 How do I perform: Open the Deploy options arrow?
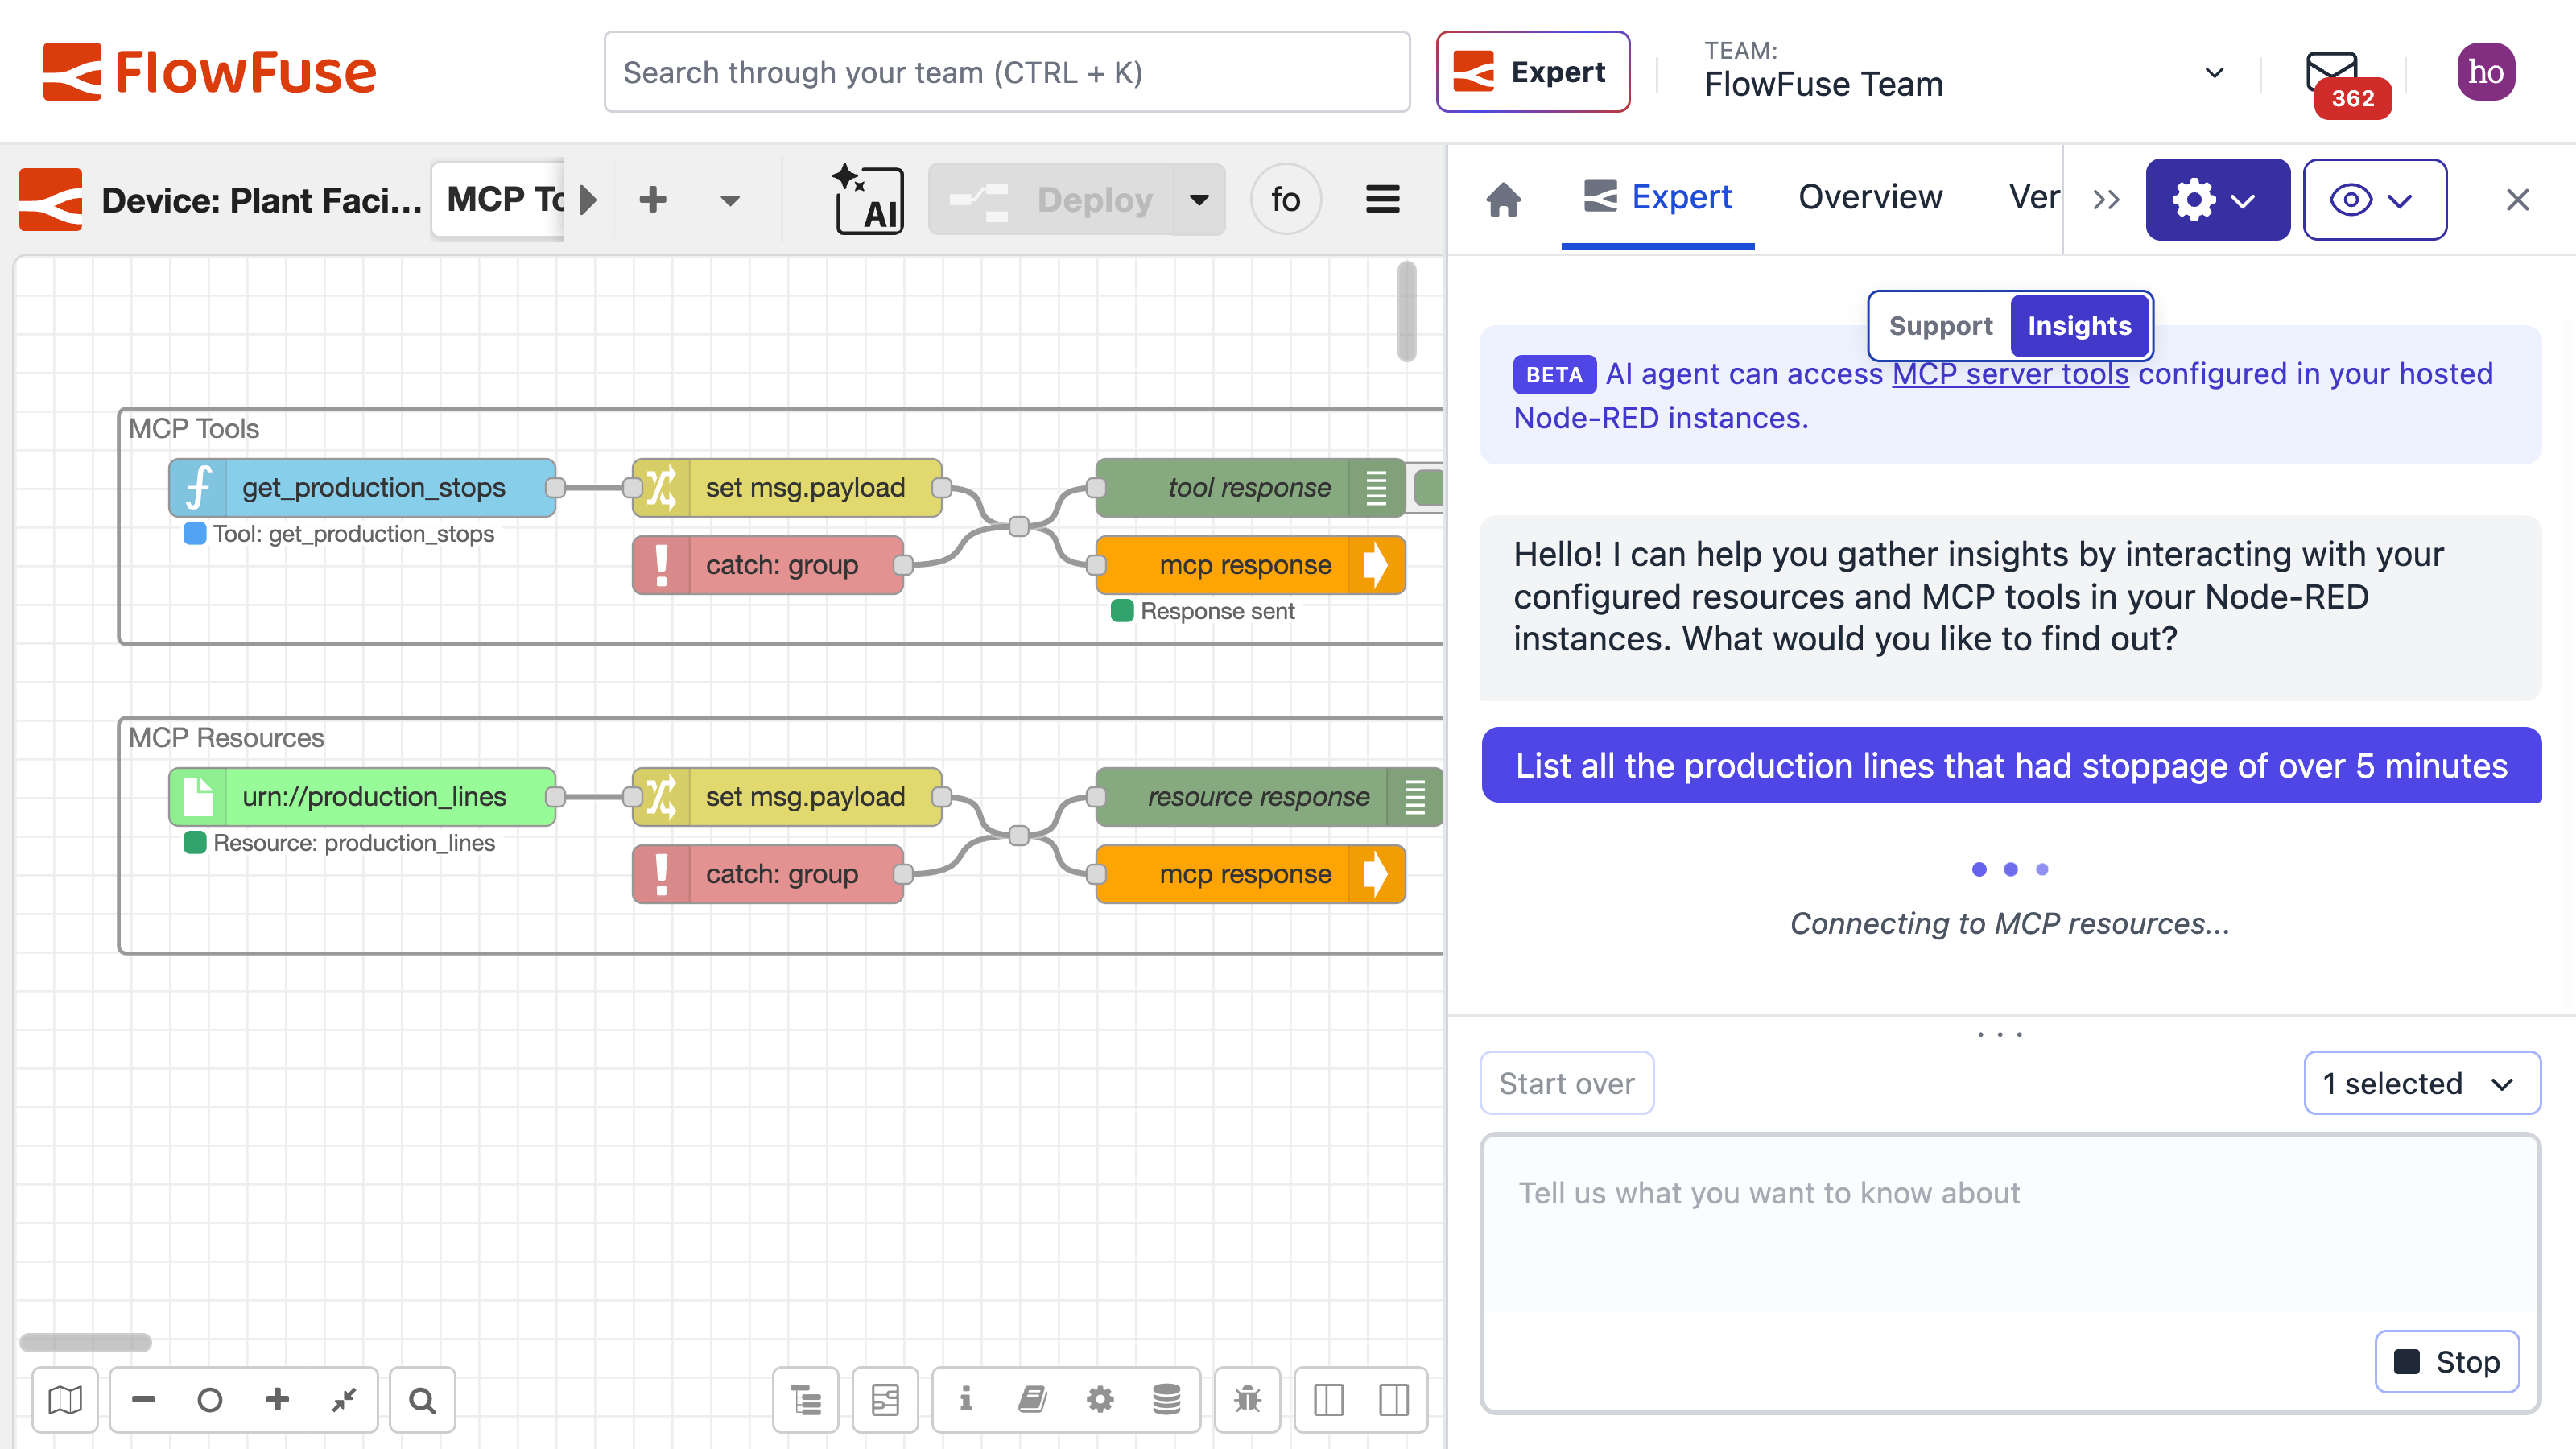coord(1199,199)
